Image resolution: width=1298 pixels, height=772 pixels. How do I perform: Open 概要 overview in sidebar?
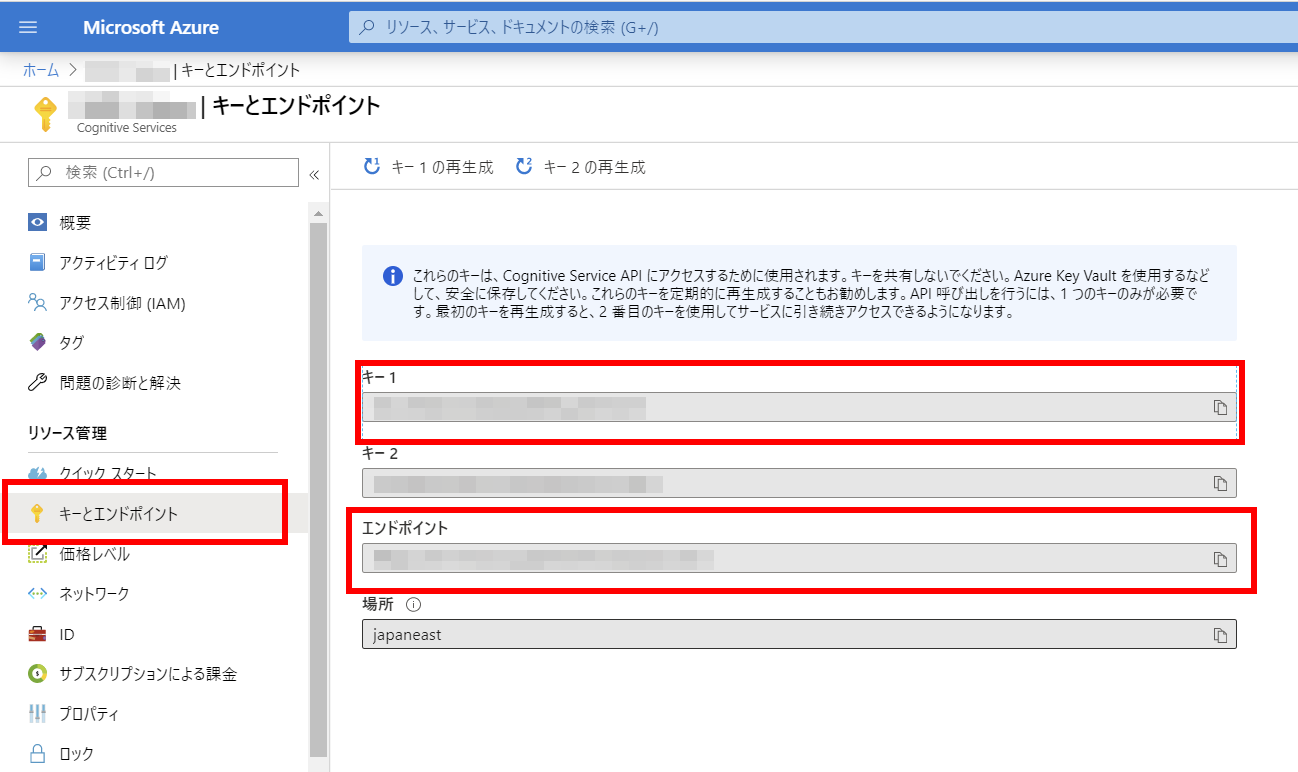[x=75, y=223]
